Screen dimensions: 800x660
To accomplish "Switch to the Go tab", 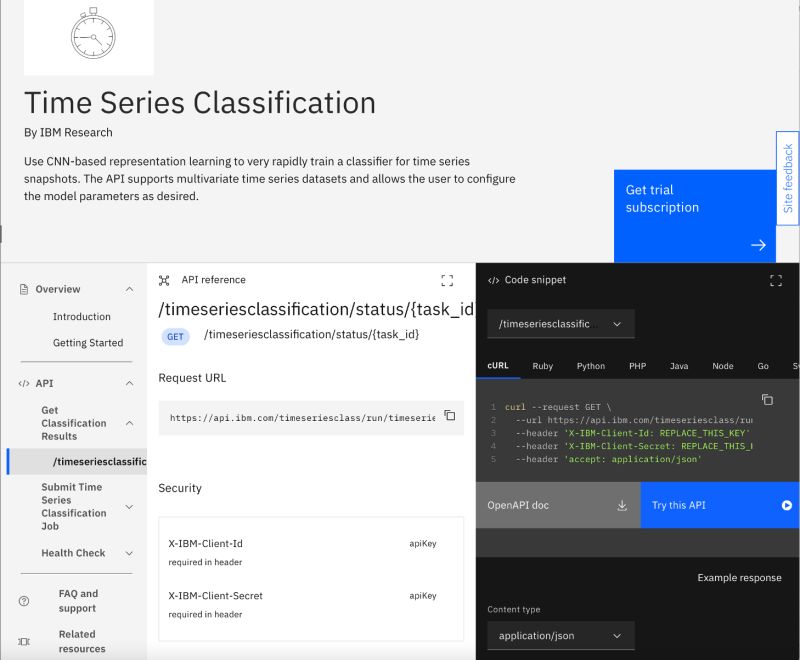I will 763,366.
